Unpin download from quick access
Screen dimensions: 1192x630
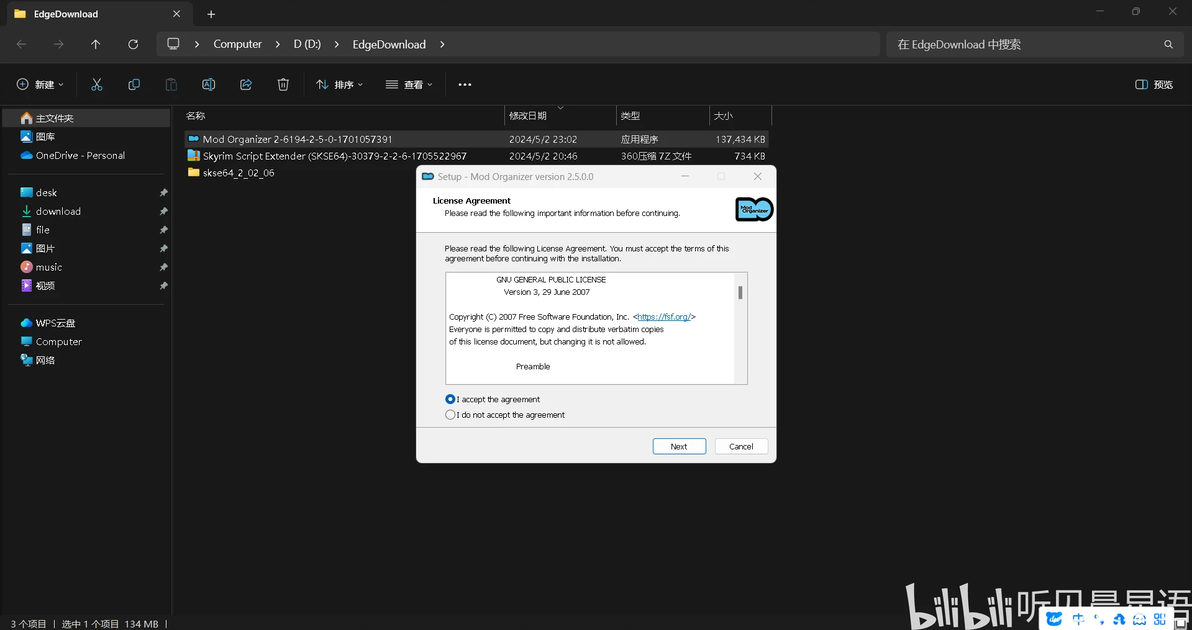click(x=163, y=211)
